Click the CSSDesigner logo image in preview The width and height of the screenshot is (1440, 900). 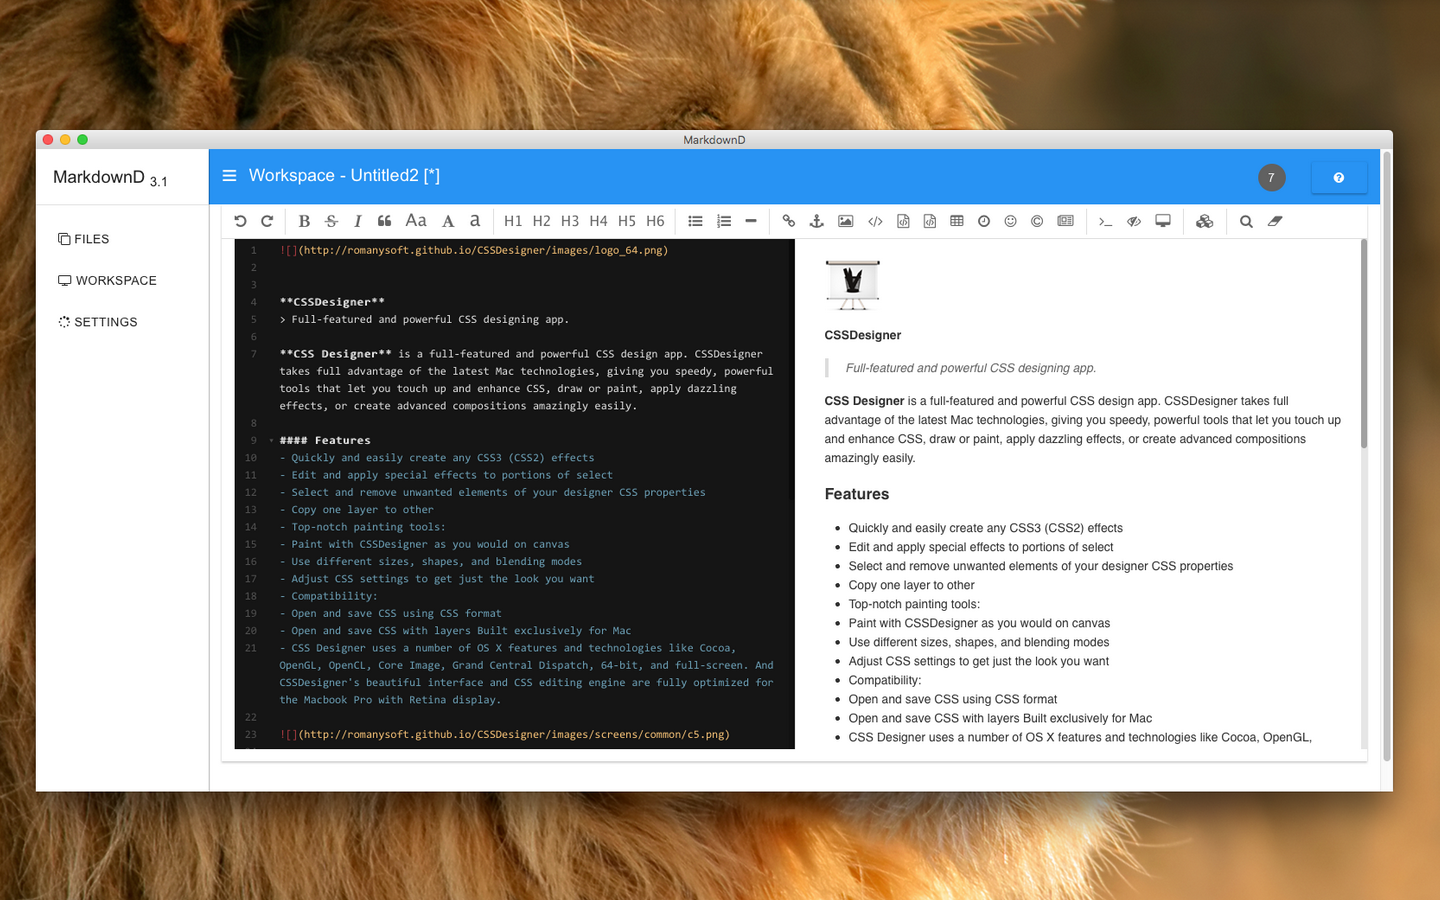click(852, 285)
